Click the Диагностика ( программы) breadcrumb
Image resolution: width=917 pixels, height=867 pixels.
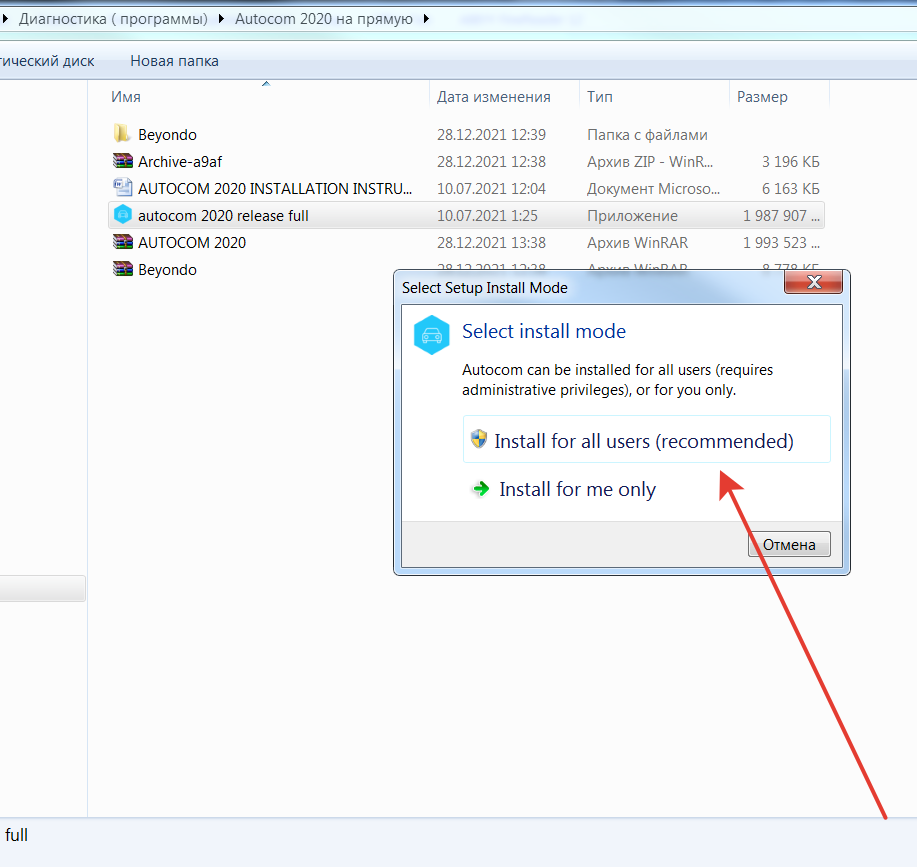(113, 19)
